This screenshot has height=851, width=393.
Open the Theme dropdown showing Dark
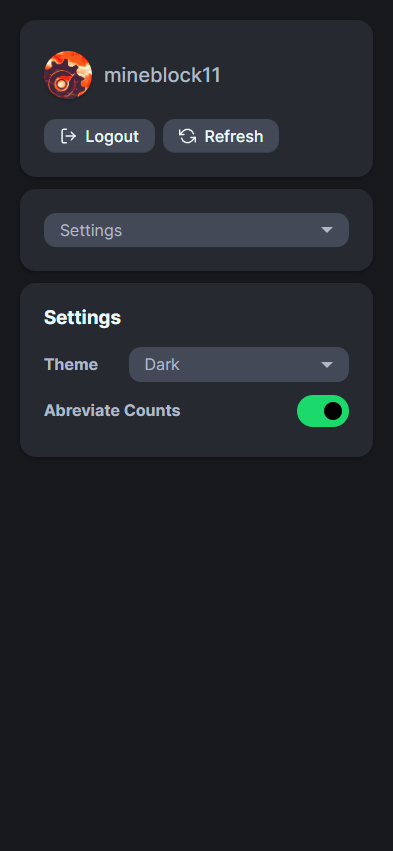239,365
